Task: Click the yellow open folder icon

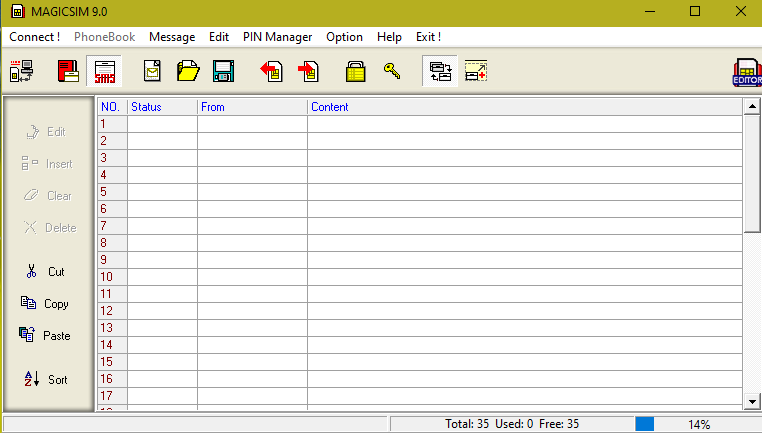Action: pyautogui.click(x=188, y=71)
